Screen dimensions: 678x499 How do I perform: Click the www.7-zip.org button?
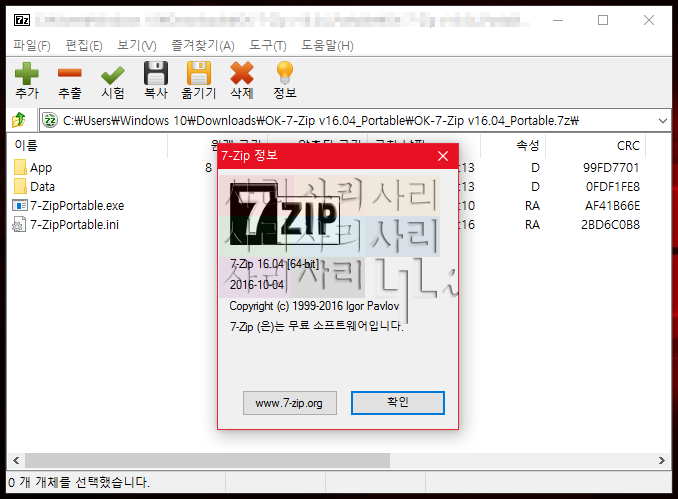coord(290,403)
